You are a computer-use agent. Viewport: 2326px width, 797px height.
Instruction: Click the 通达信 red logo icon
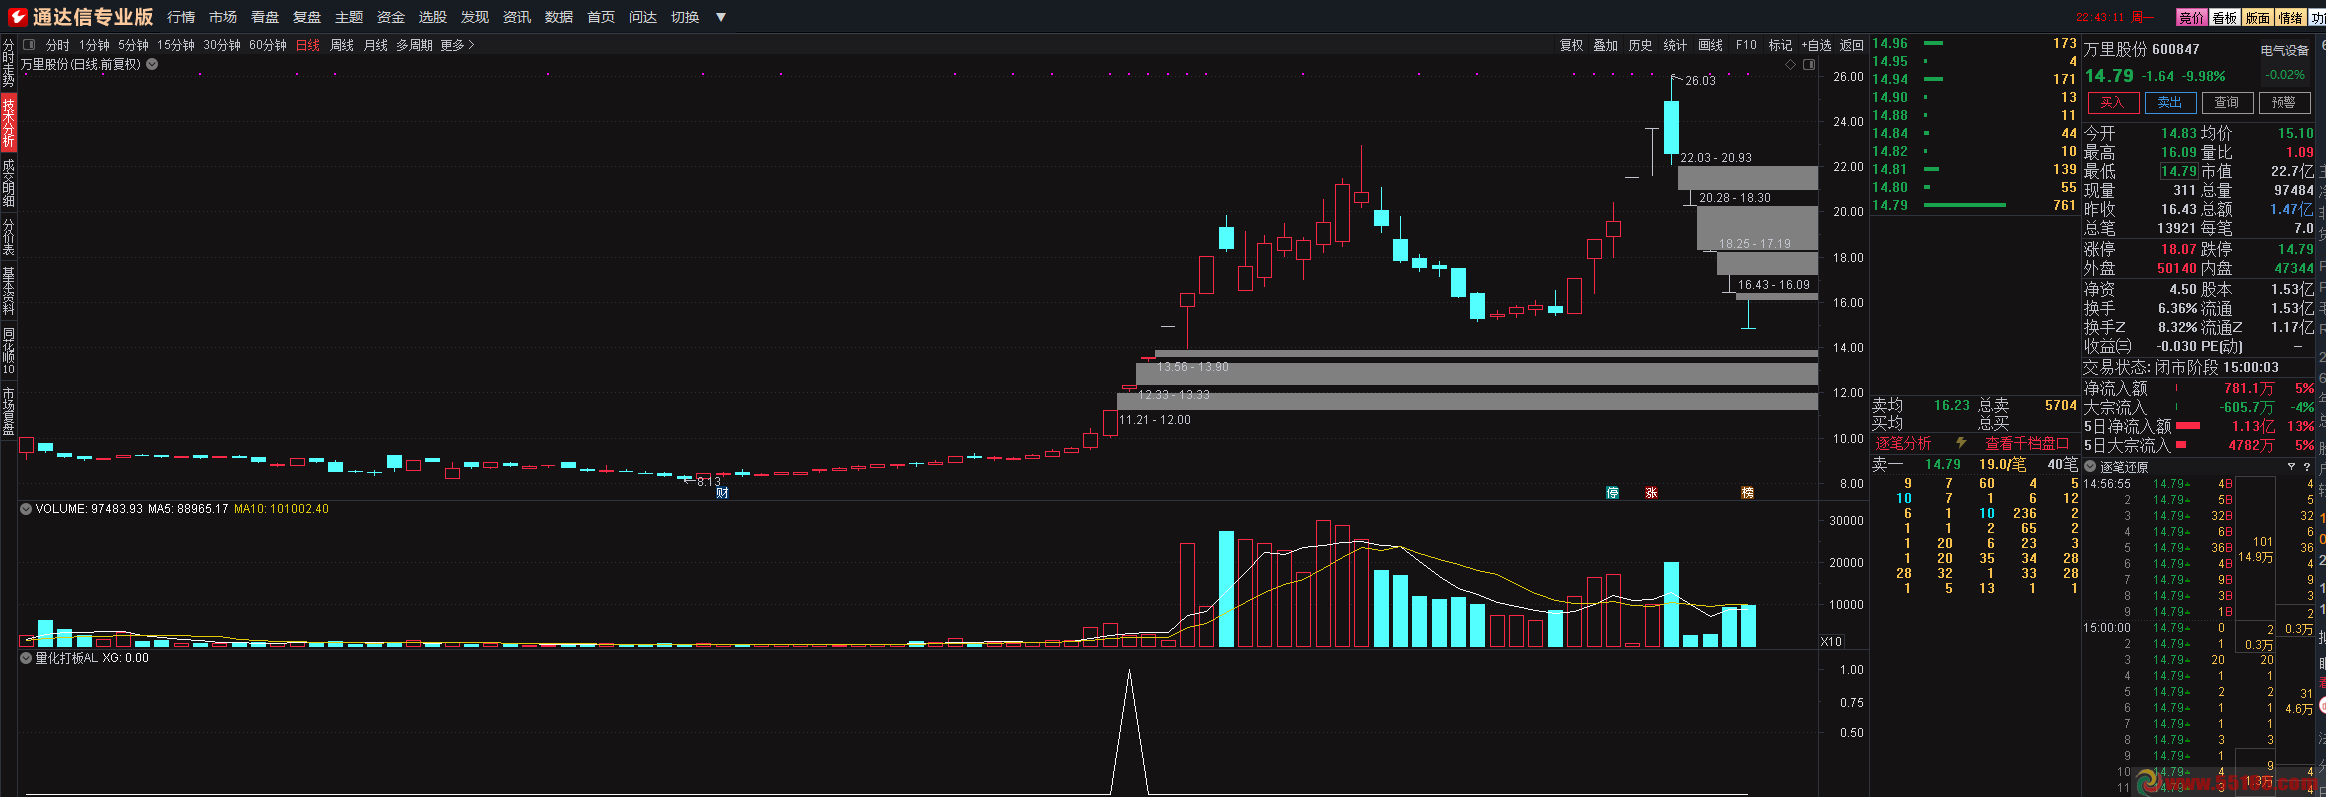17,16
